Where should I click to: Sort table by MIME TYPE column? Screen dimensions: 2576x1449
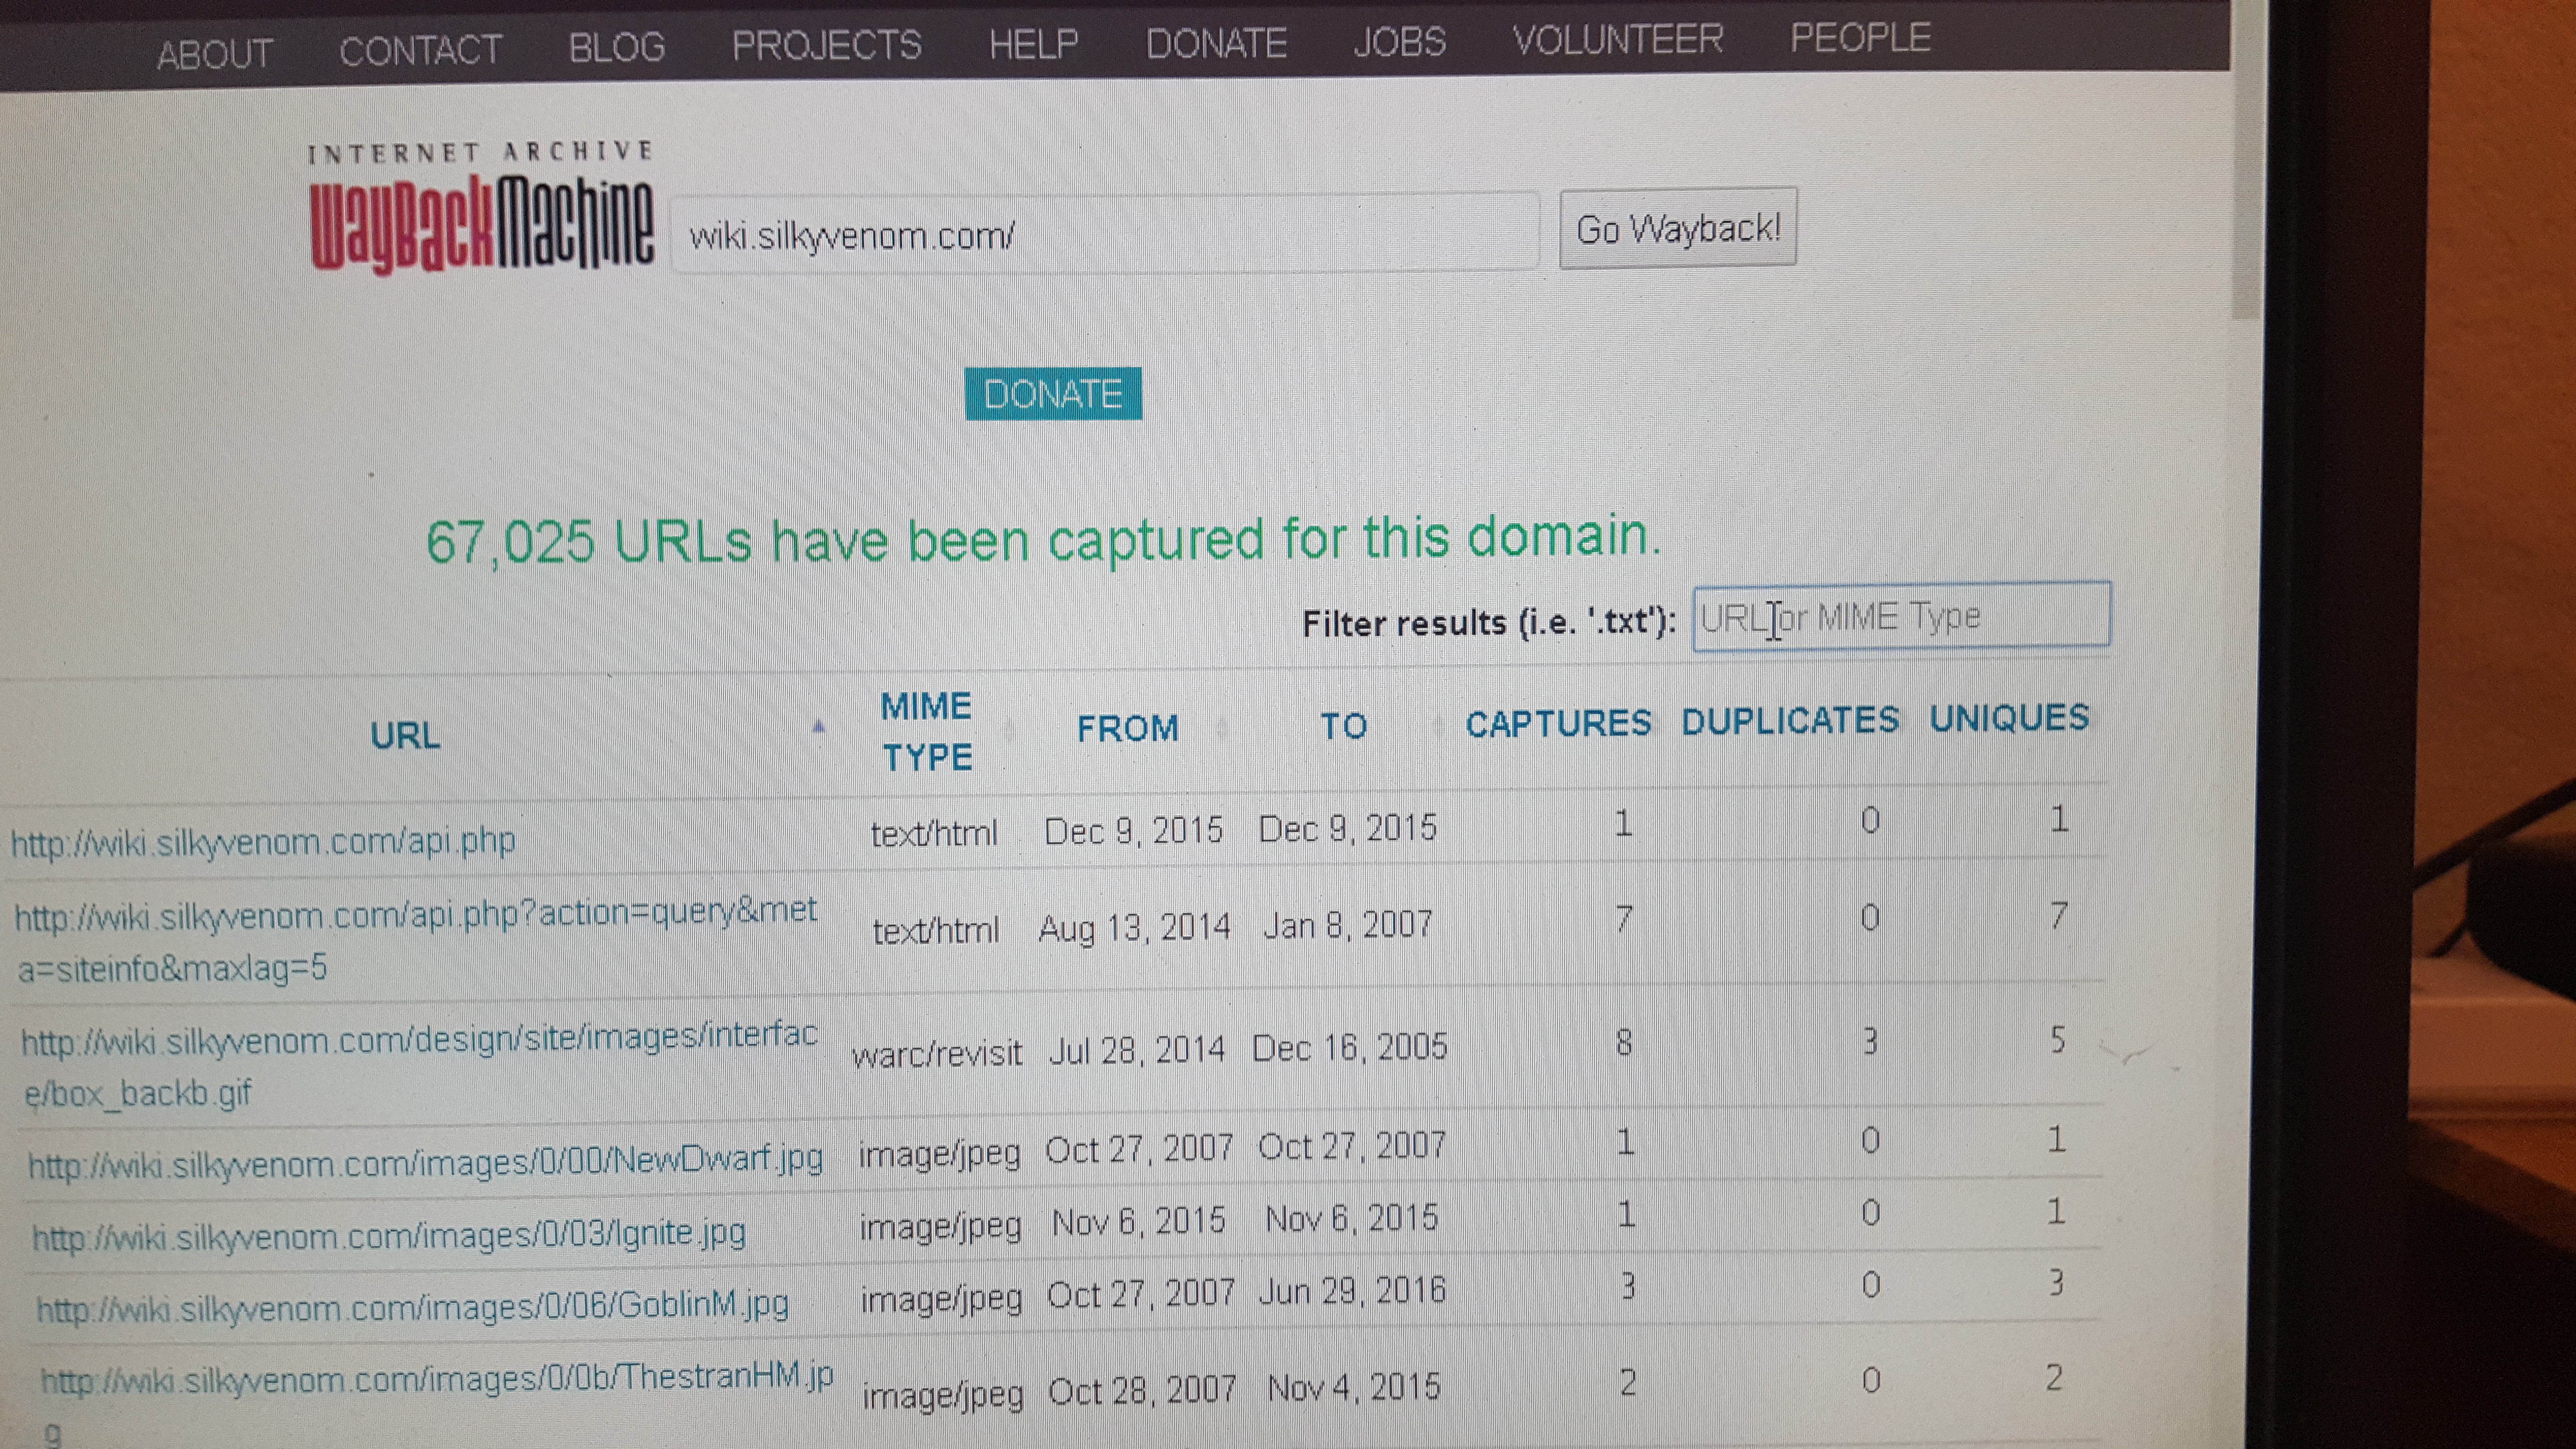point(926,731)
